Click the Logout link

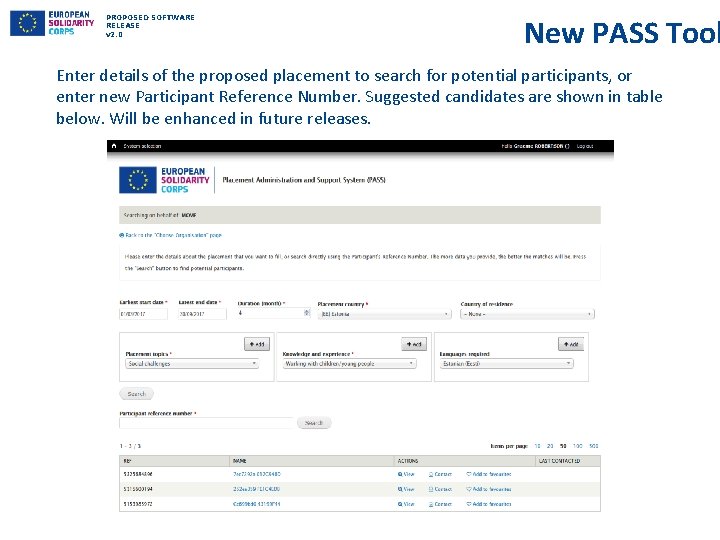584,146
